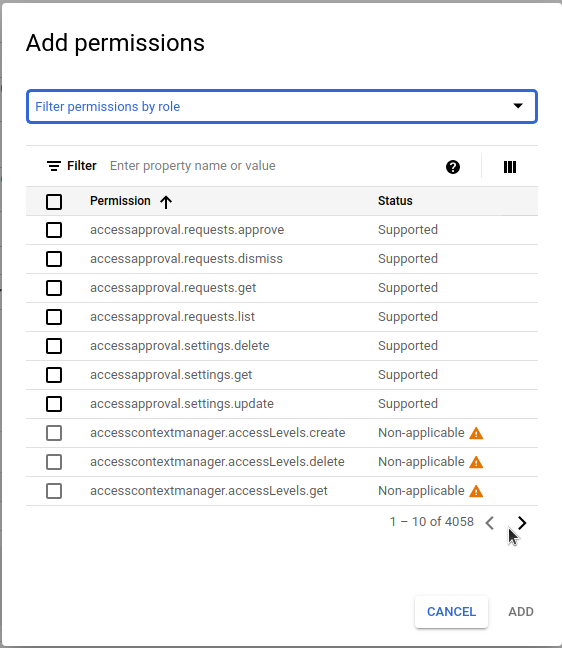Go to next page of permissions

pyautogui.click(x=522, y=523)
